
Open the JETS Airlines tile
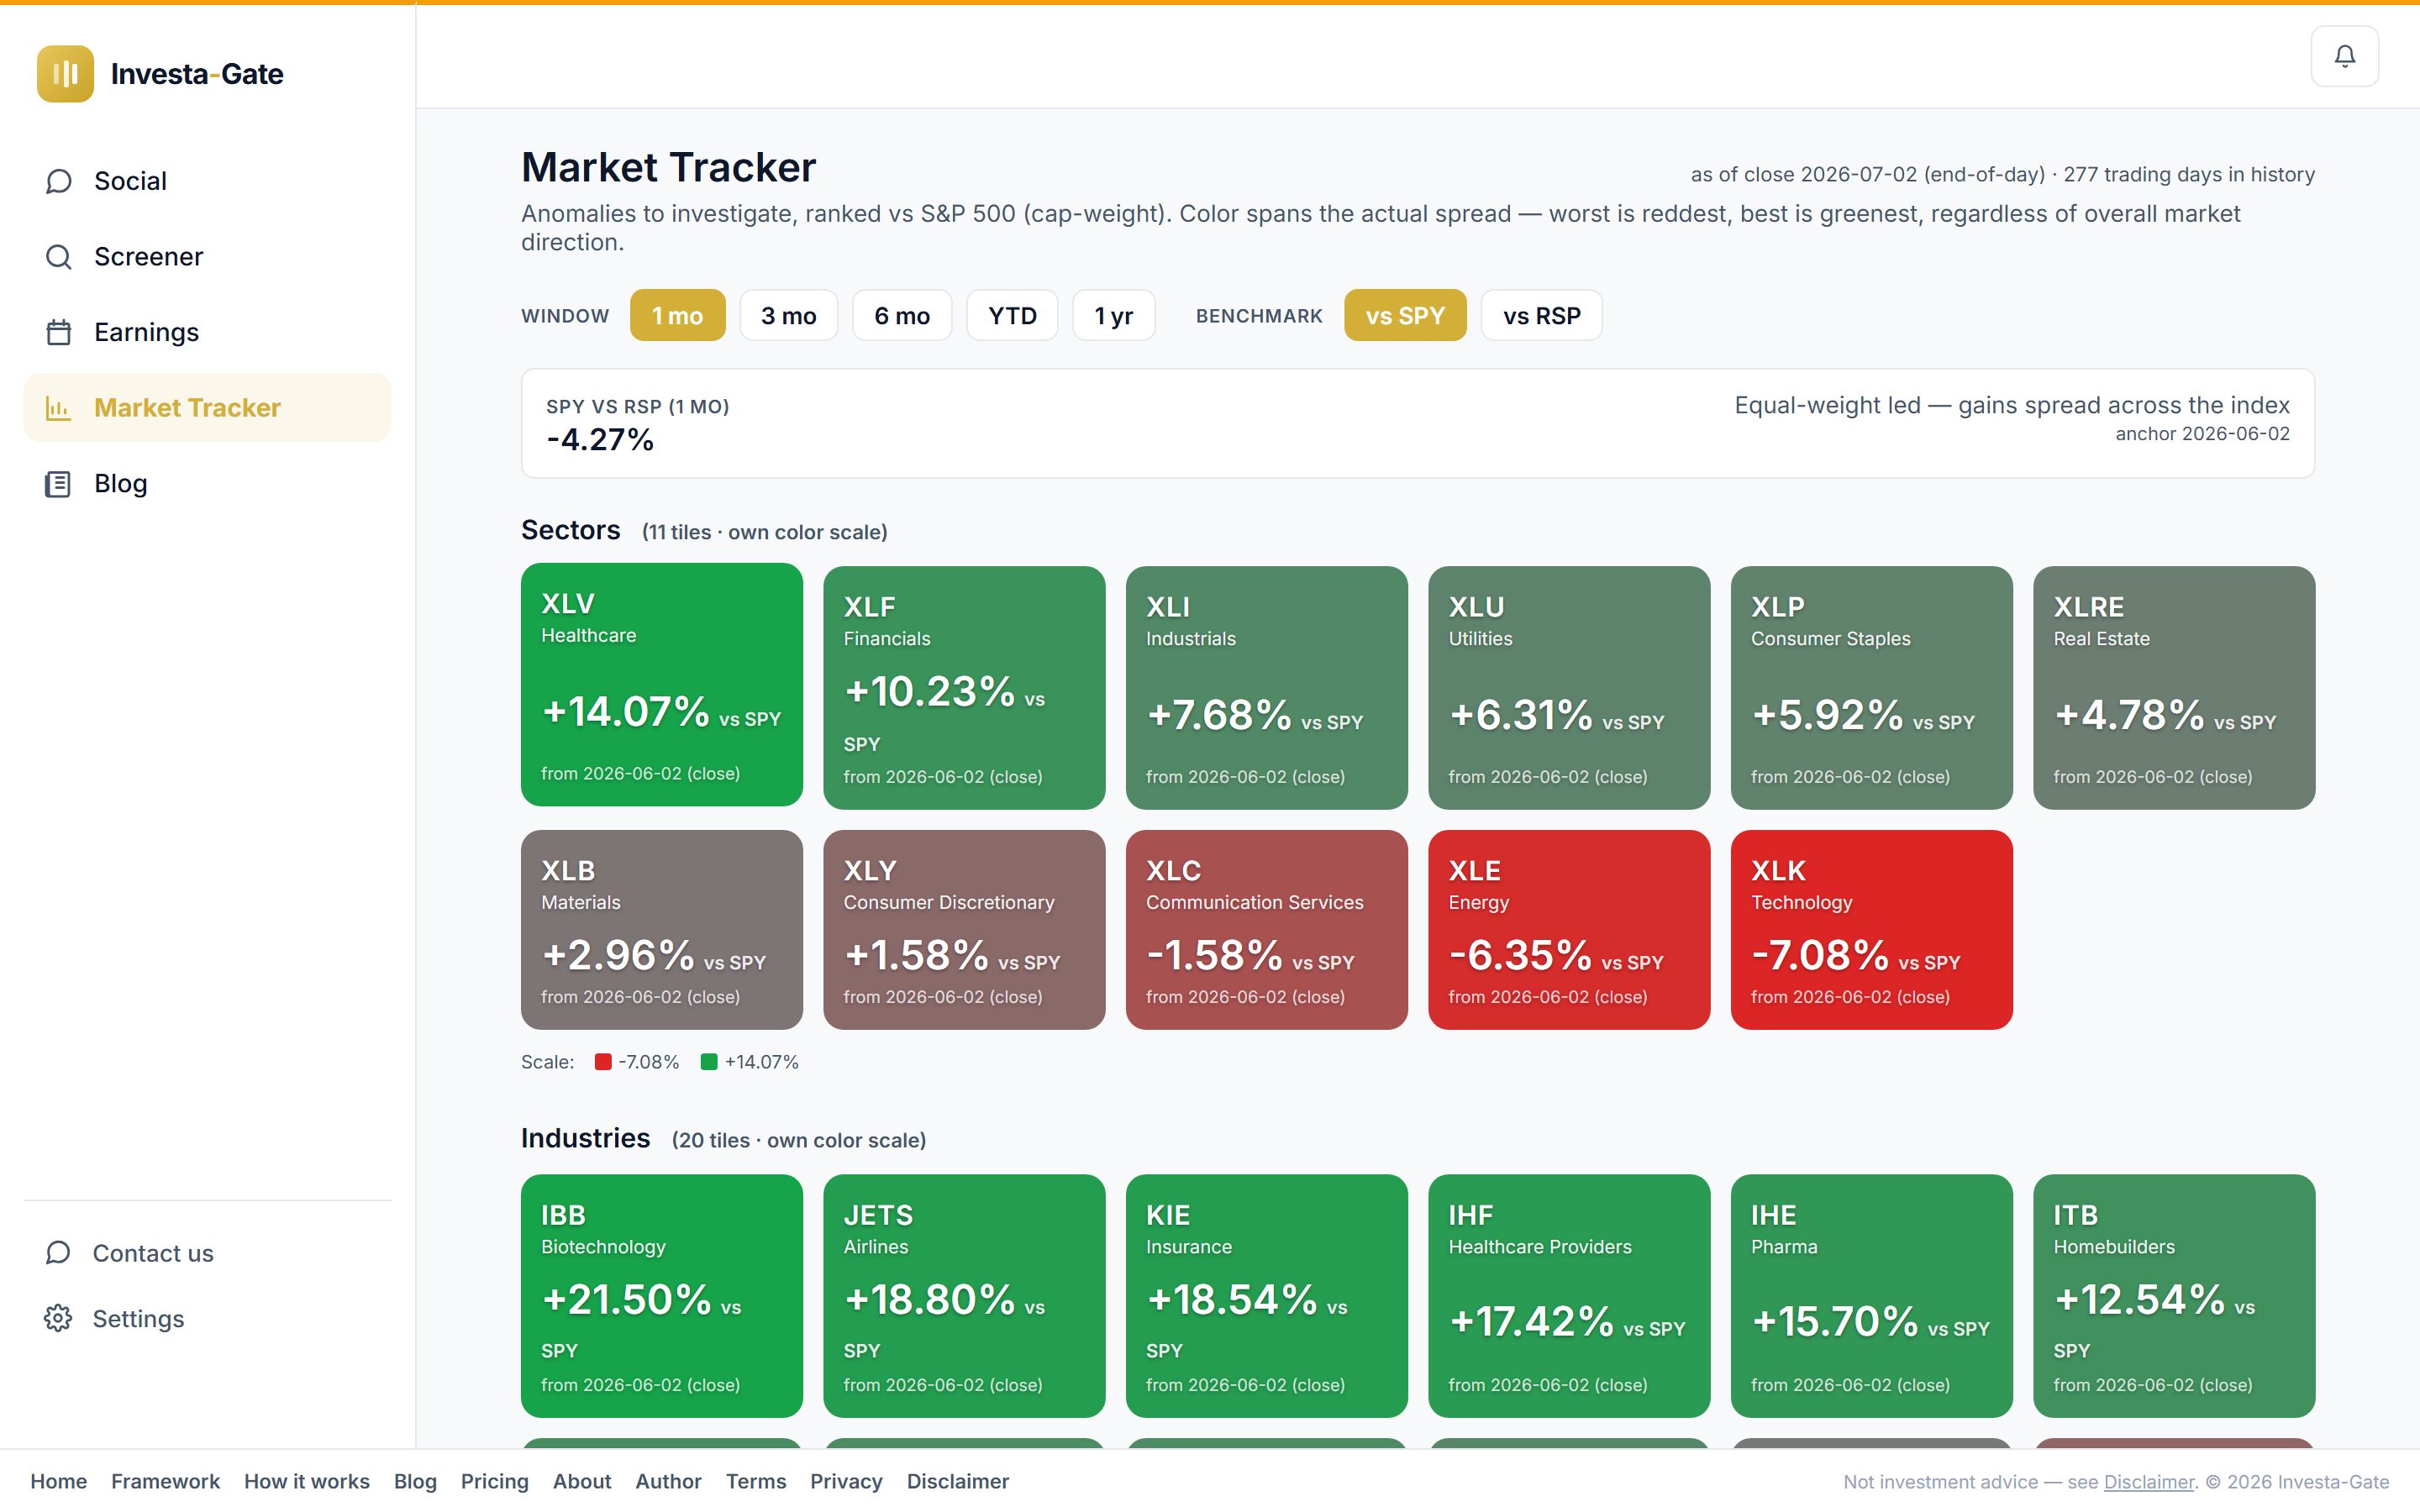click(x=964, y=1296)
